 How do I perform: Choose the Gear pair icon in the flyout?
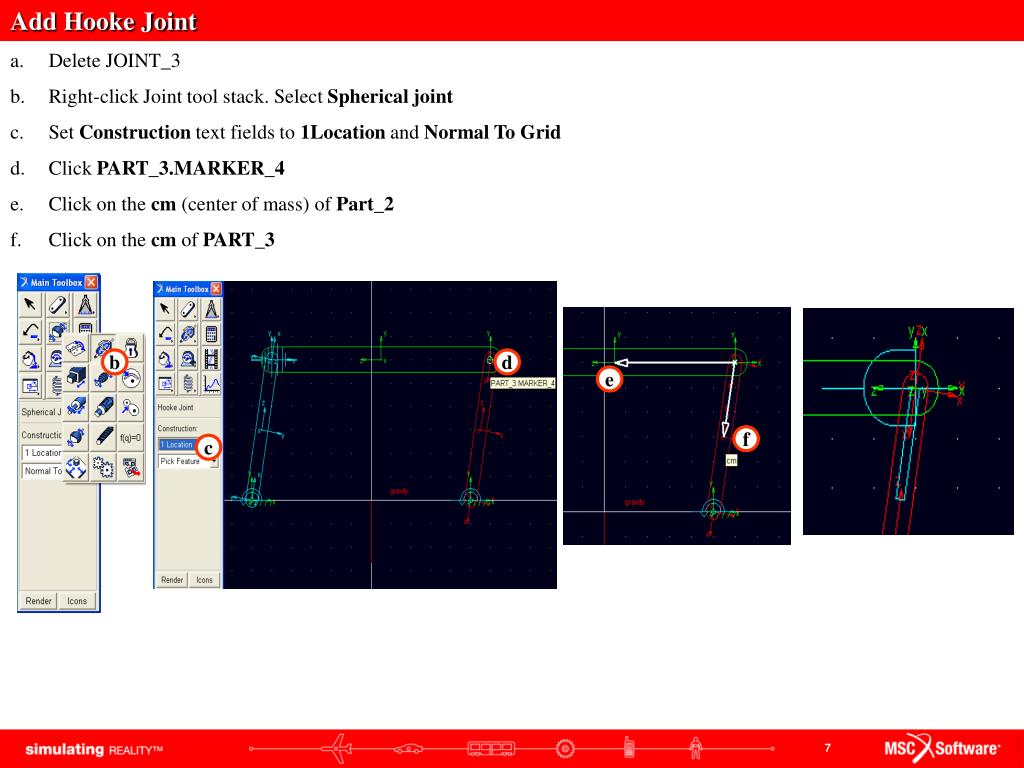tap(103, 467)
